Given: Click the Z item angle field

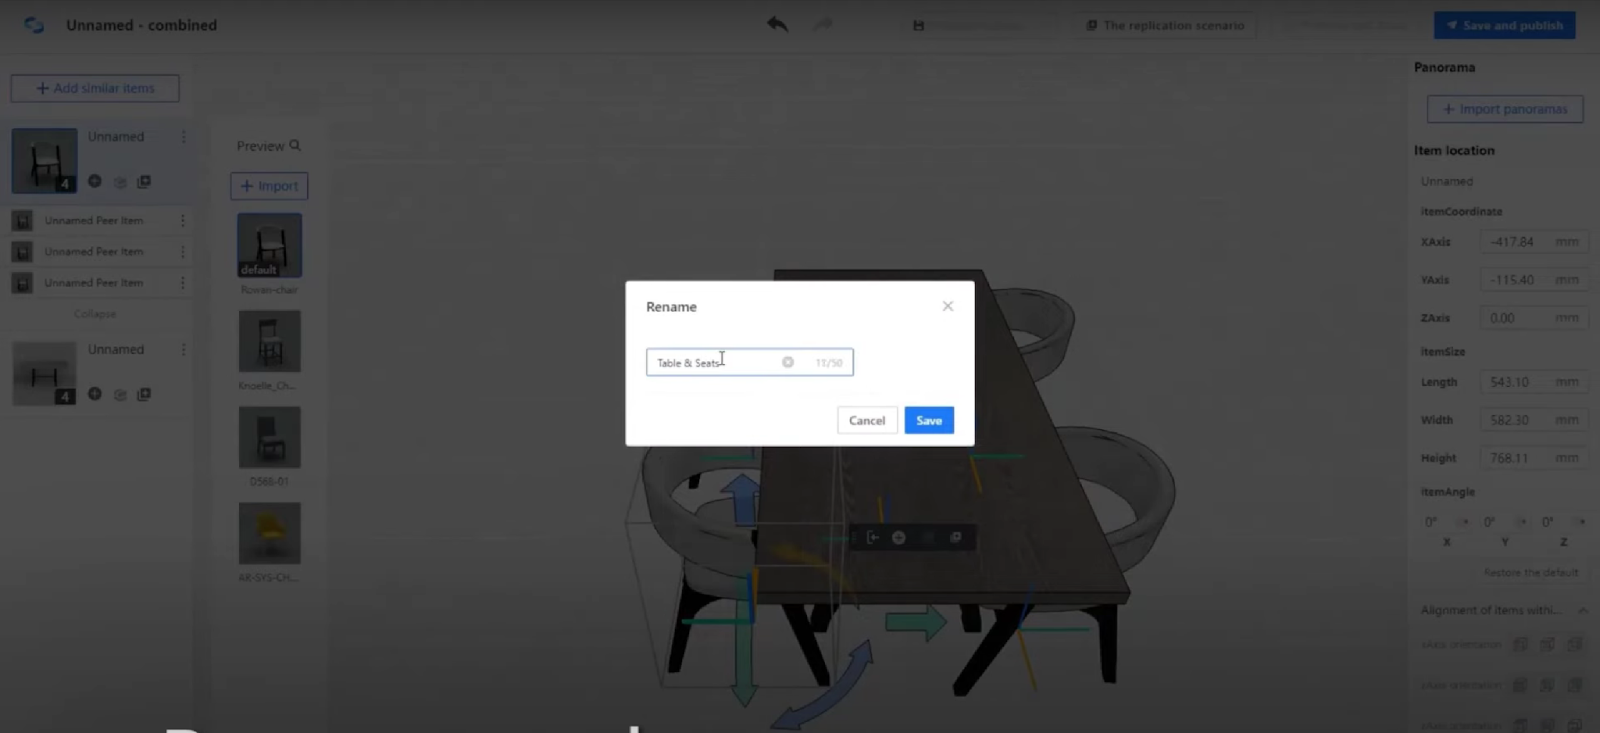Looking at the screenshot, I should (x=1562, y=522).
